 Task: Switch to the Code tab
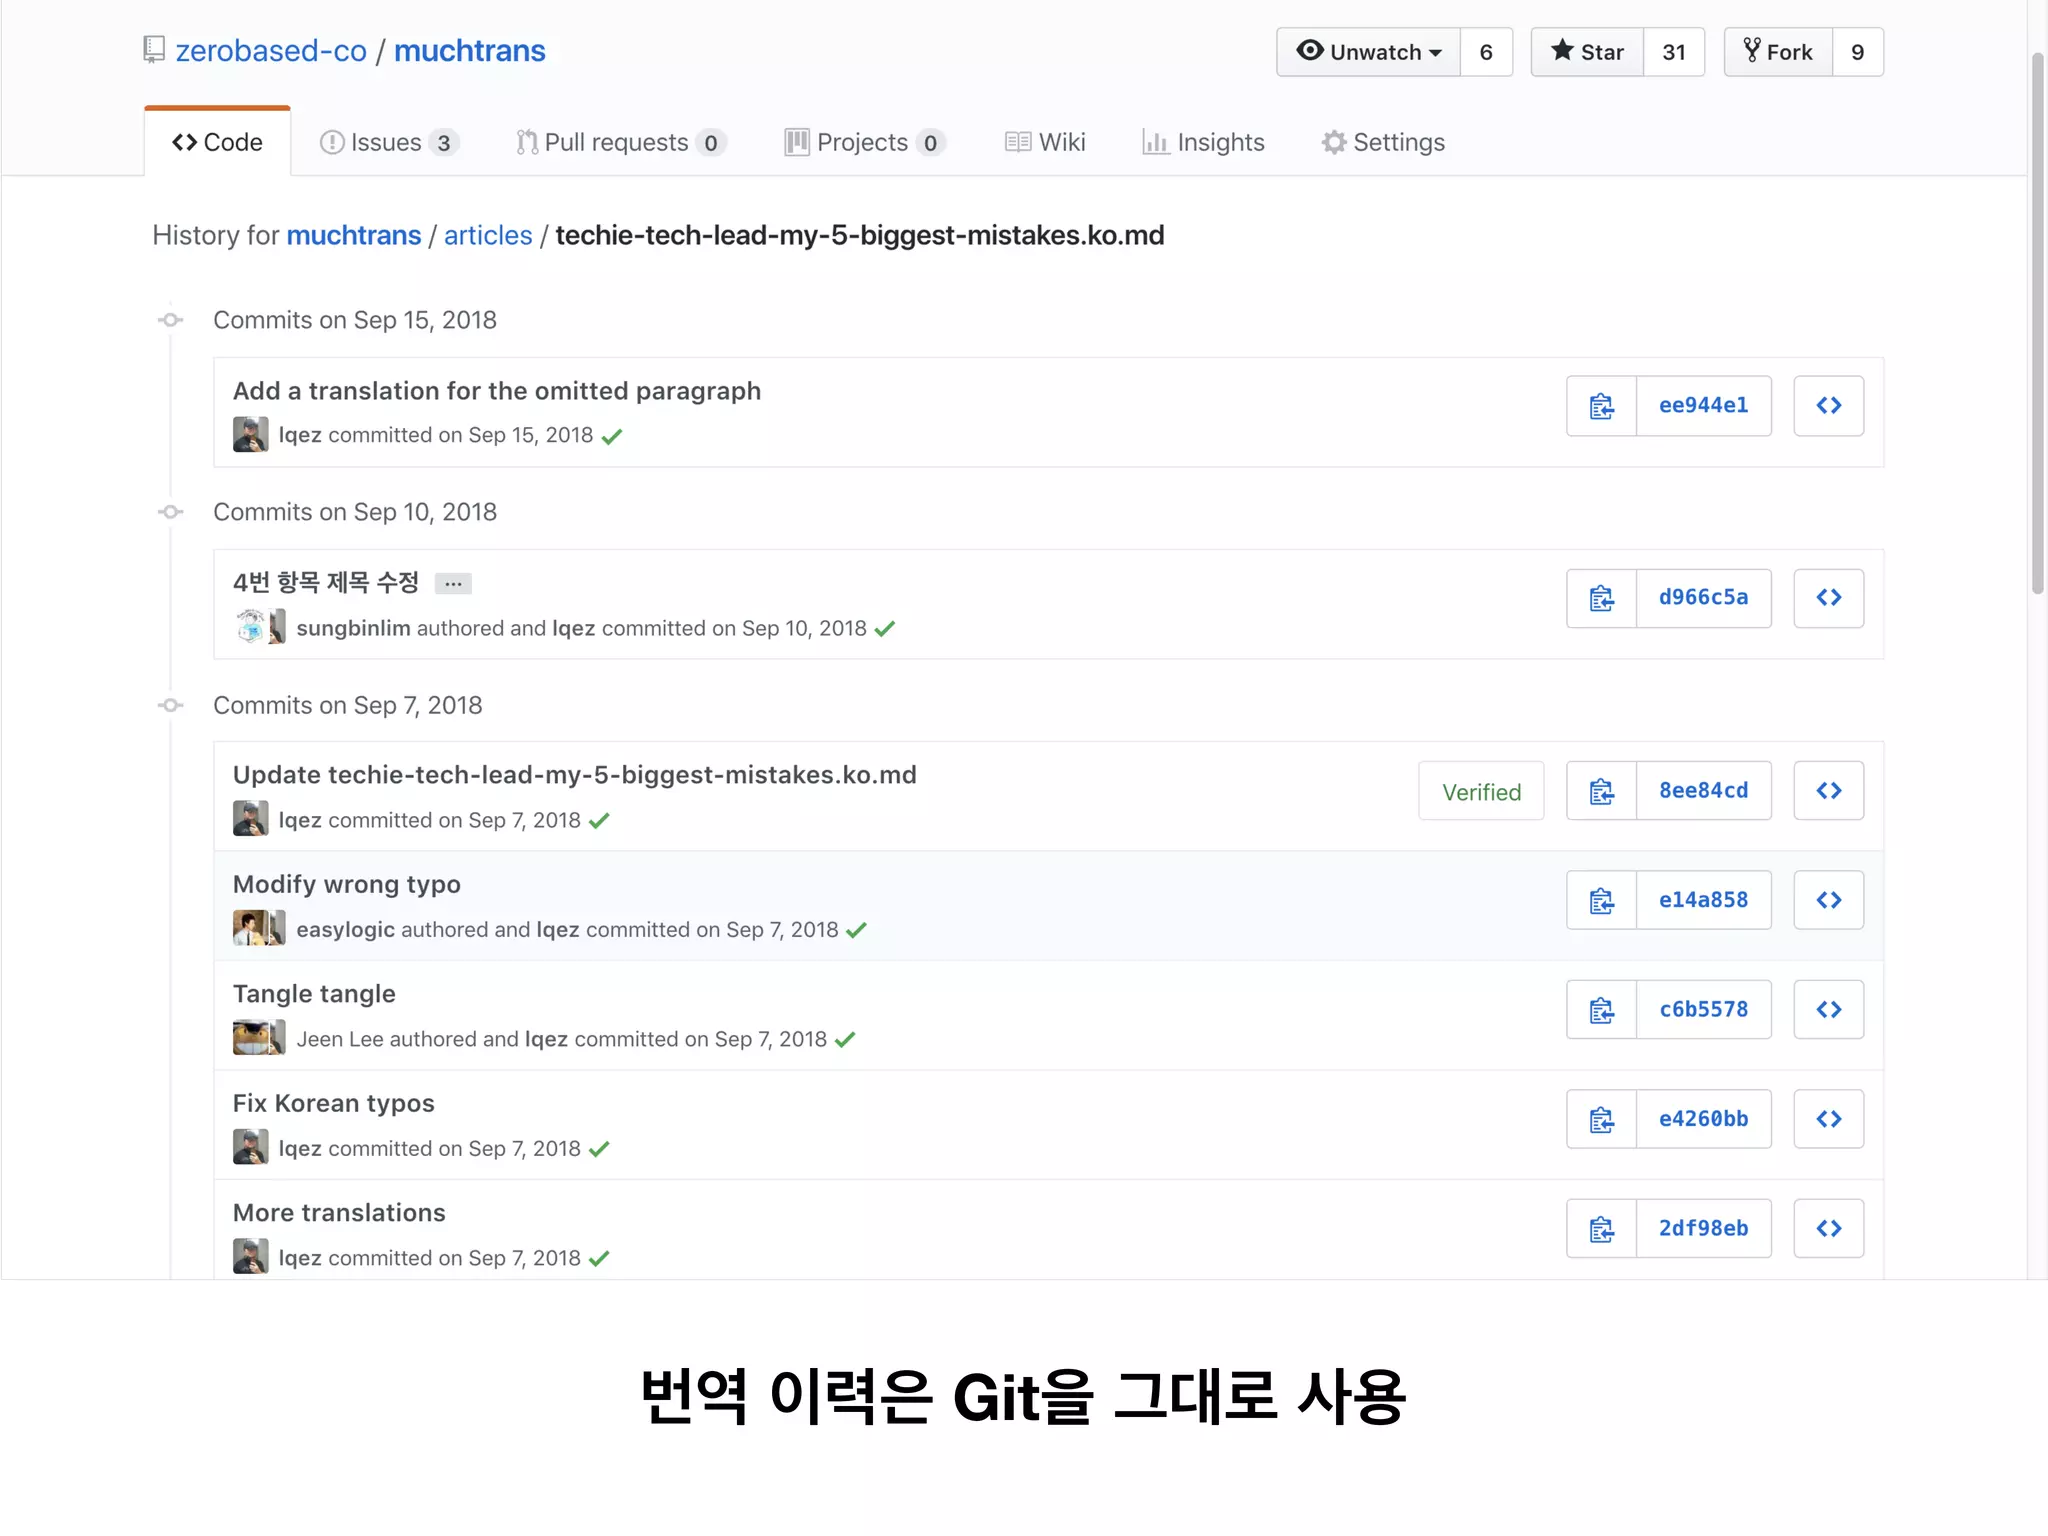point(217,142)
